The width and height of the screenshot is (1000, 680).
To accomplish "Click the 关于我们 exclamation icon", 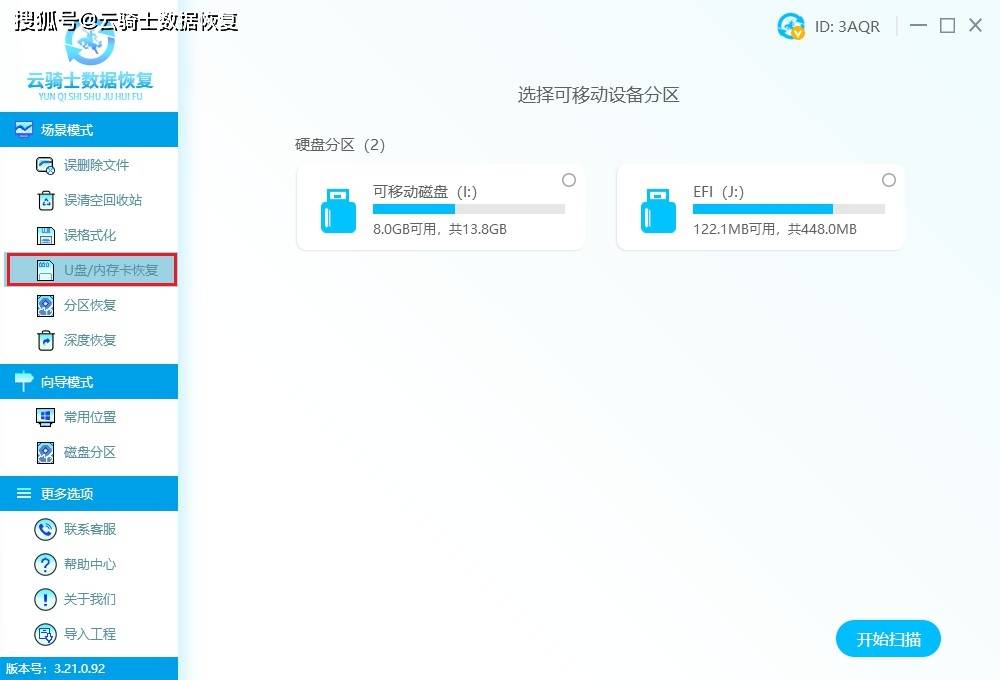I will 45,600.
